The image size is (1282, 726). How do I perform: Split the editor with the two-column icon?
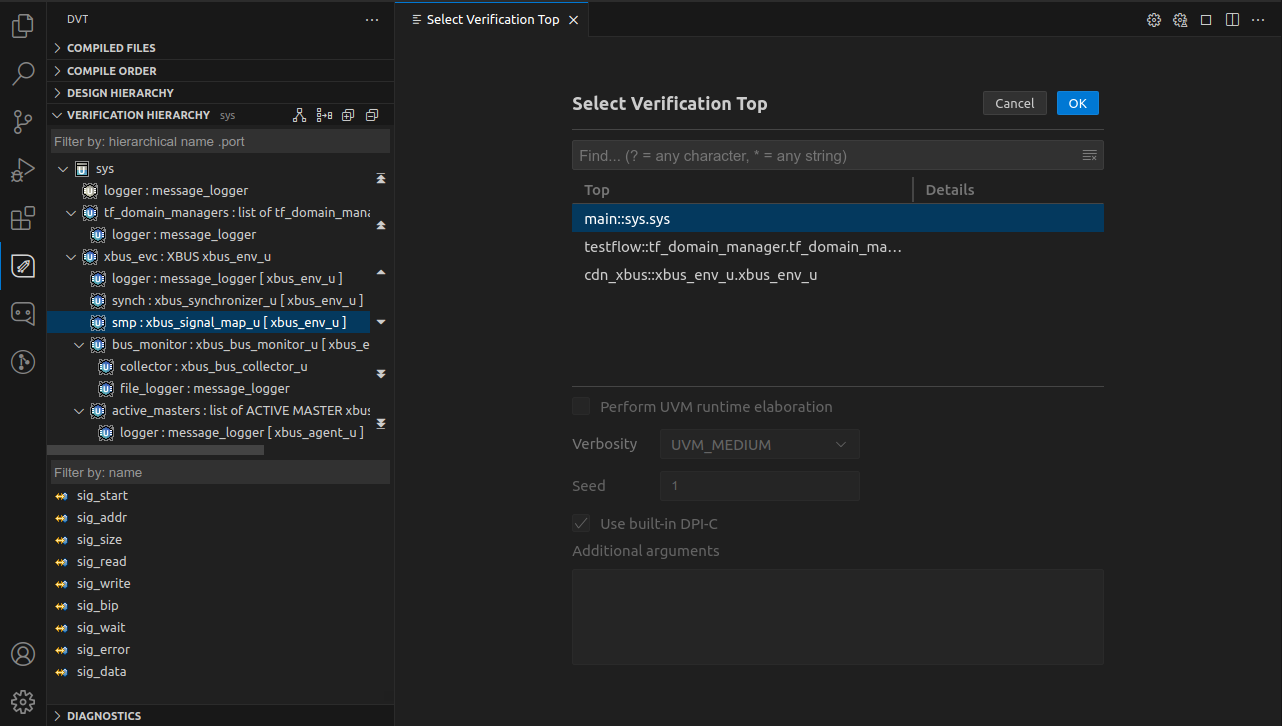[1232, 20]
